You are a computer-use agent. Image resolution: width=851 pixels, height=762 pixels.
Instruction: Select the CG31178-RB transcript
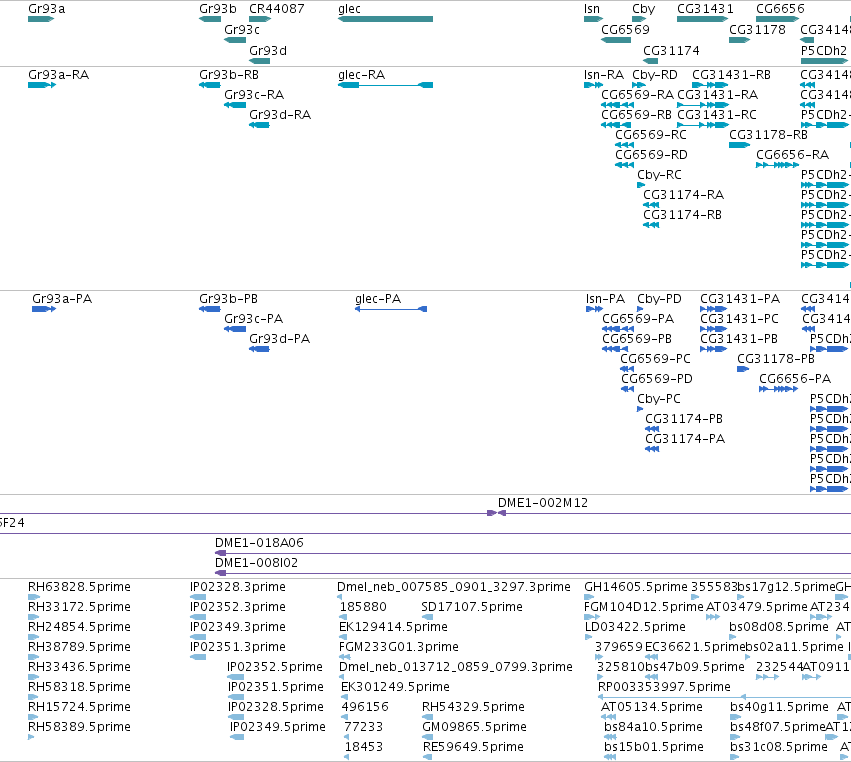[768, 135]
